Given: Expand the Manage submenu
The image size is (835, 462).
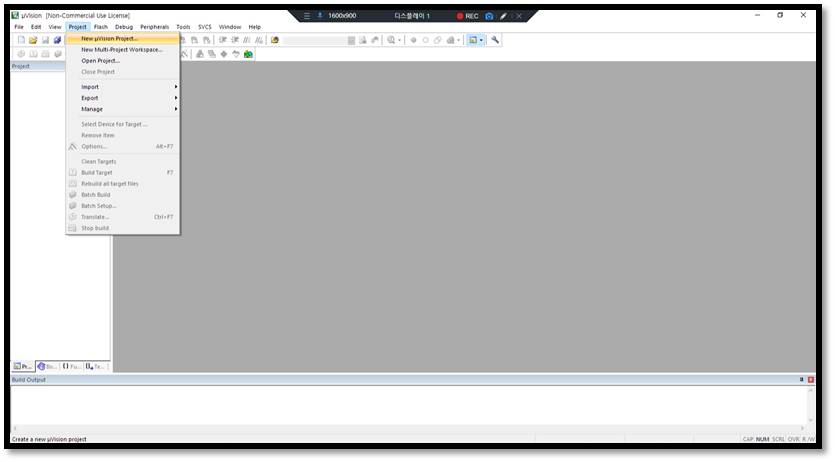Looking at the screenshot, I should pos(123,109).
